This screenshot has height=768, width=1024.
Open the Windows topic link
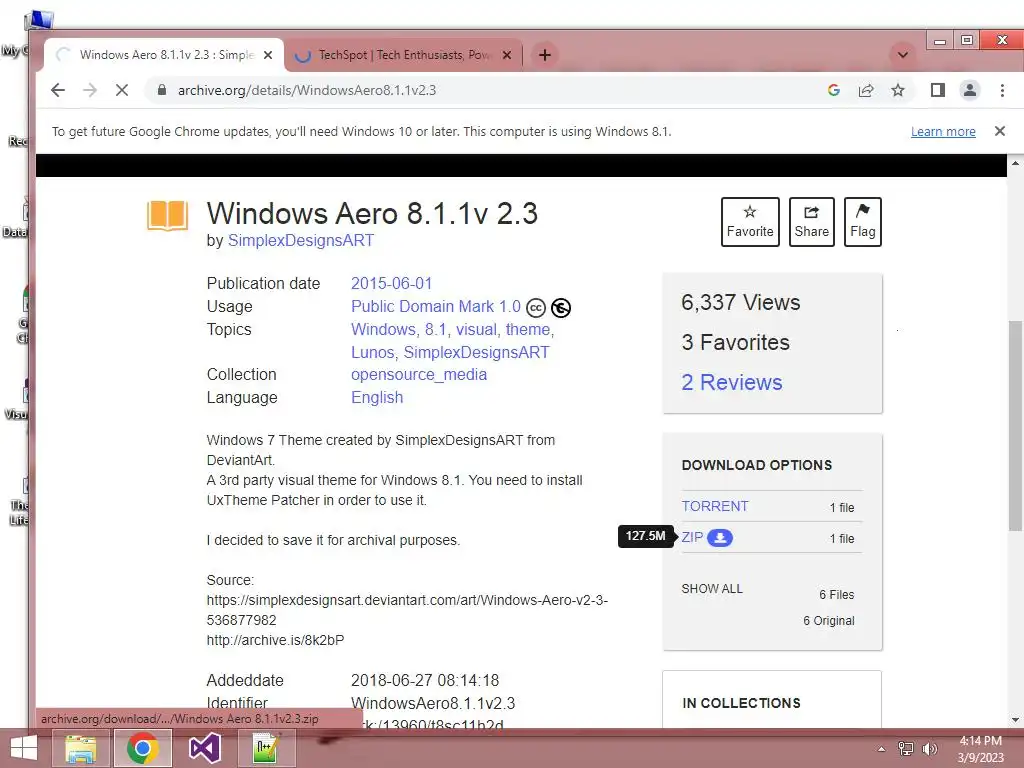click(385, 329)
